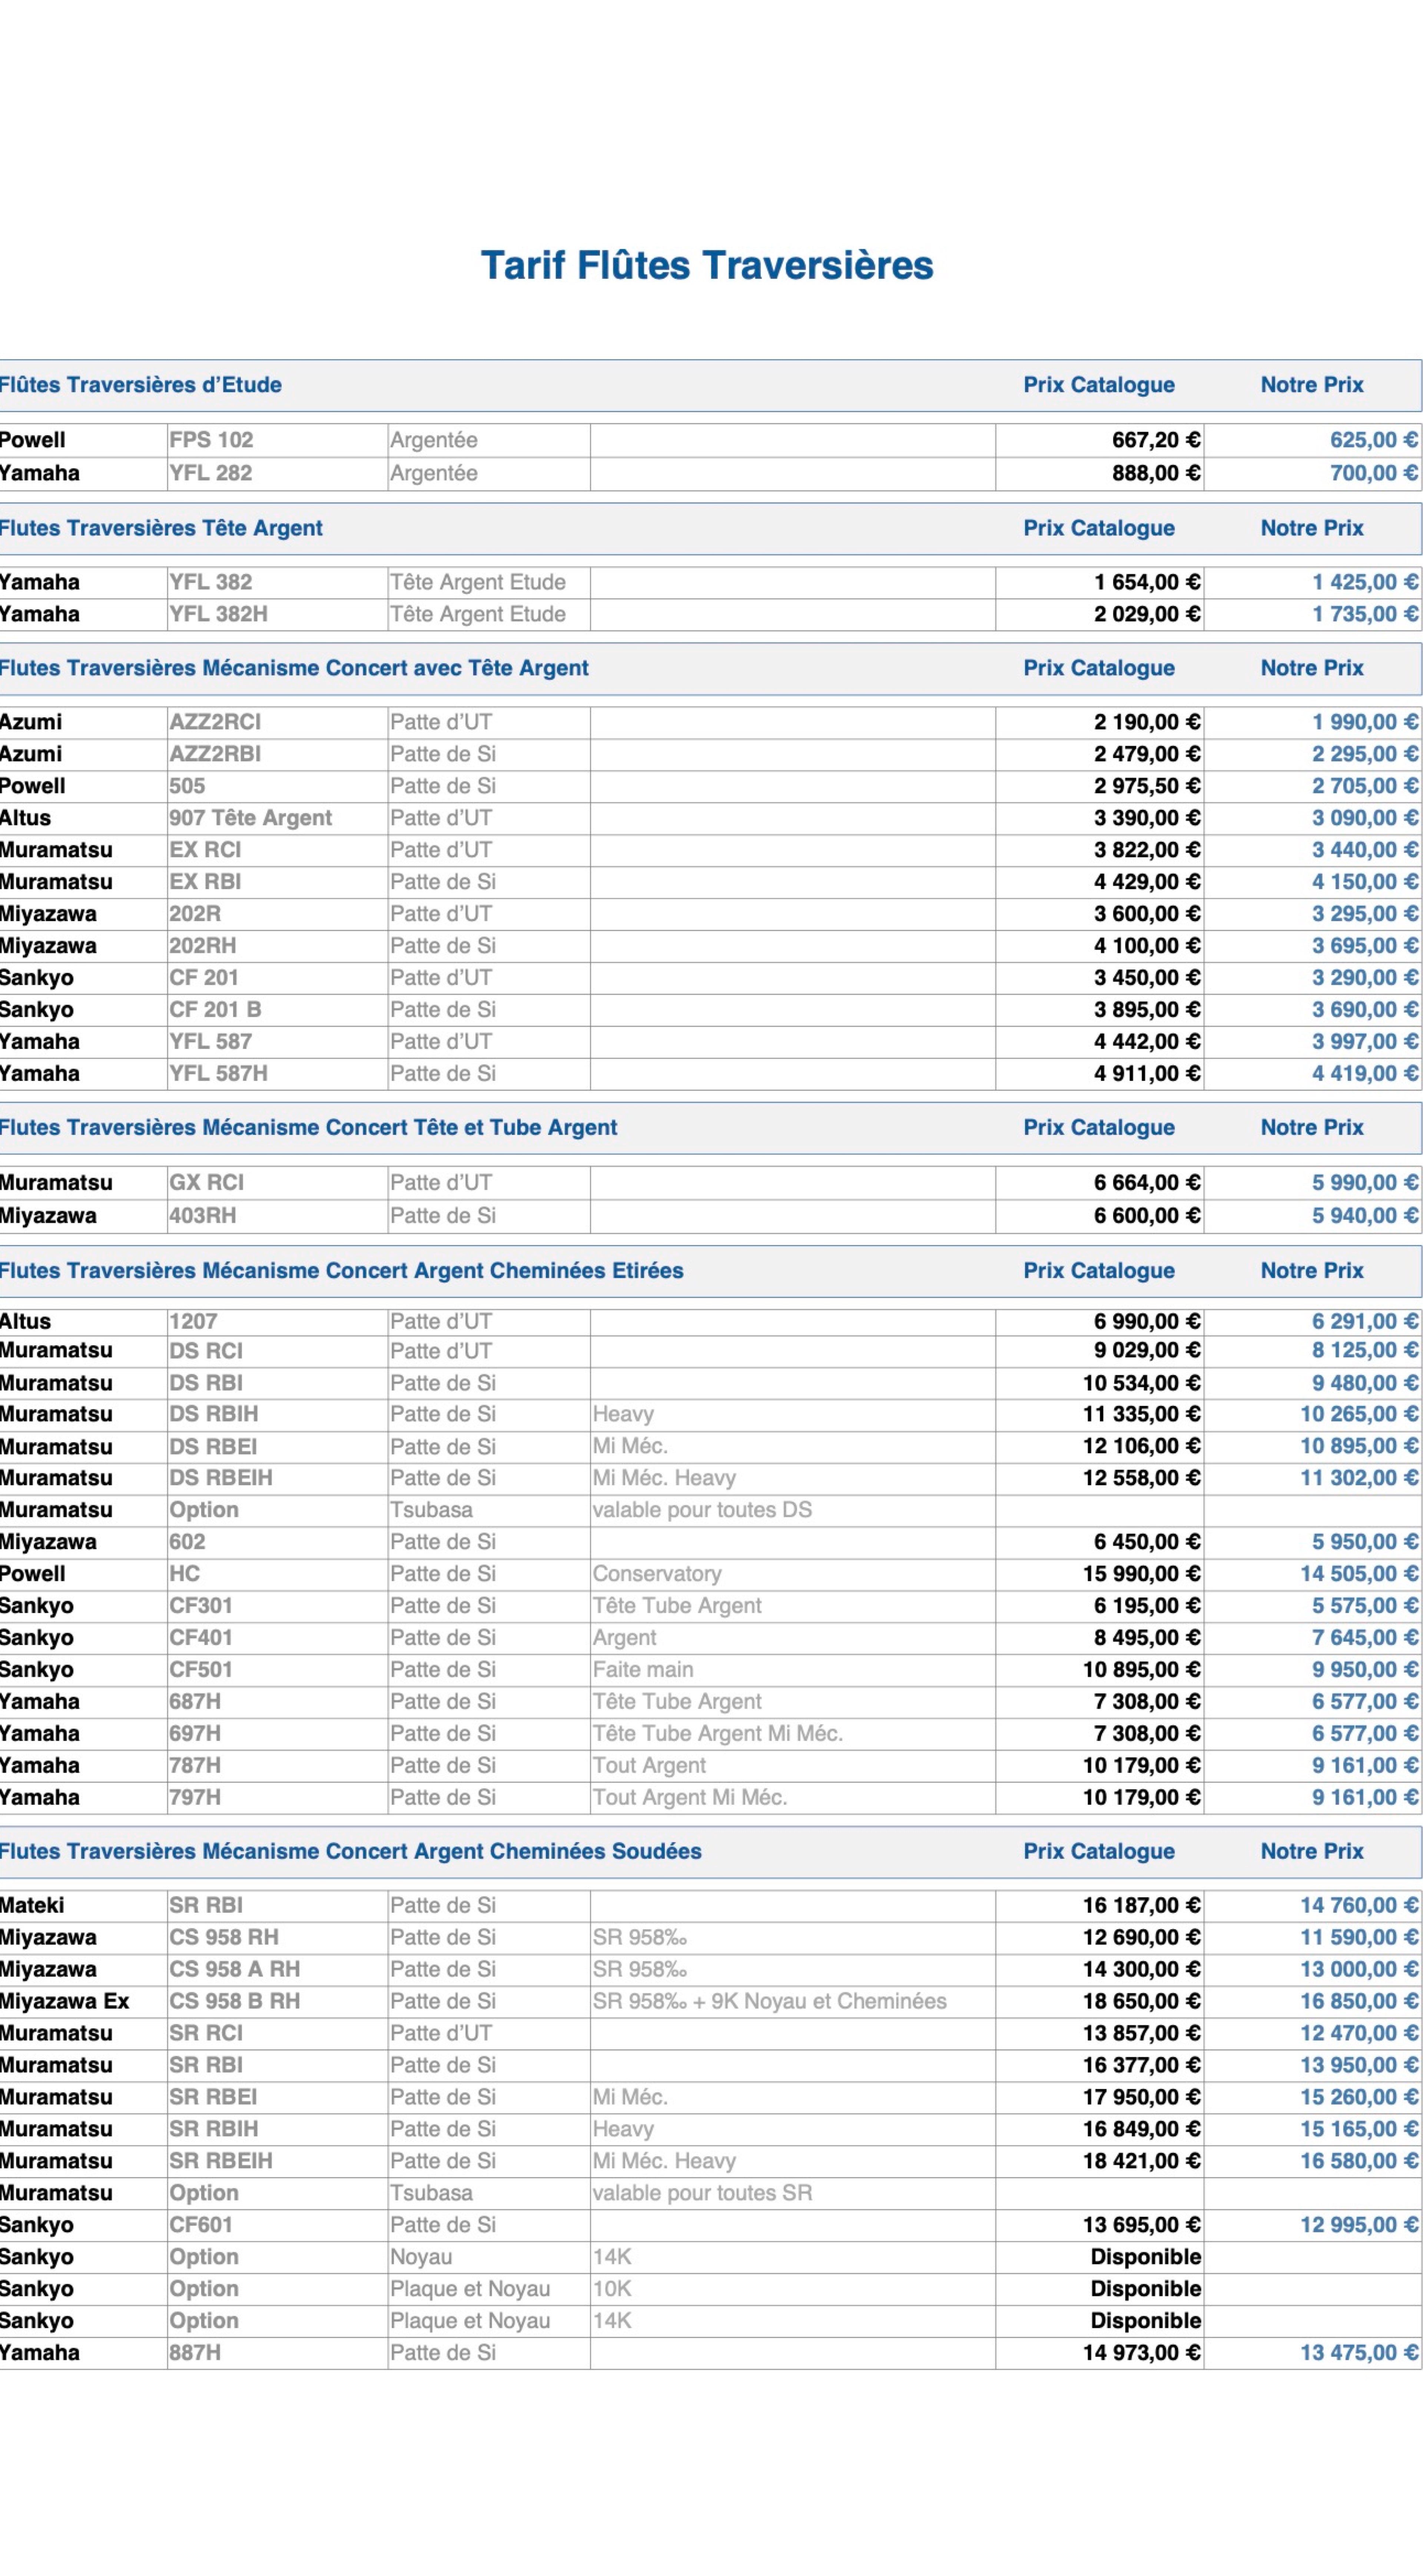This screenshot has height=2576, width=1423.
Task: Select the Cheminées Etirées section header
Action: pyautogui.click(x=342, y=1271)
